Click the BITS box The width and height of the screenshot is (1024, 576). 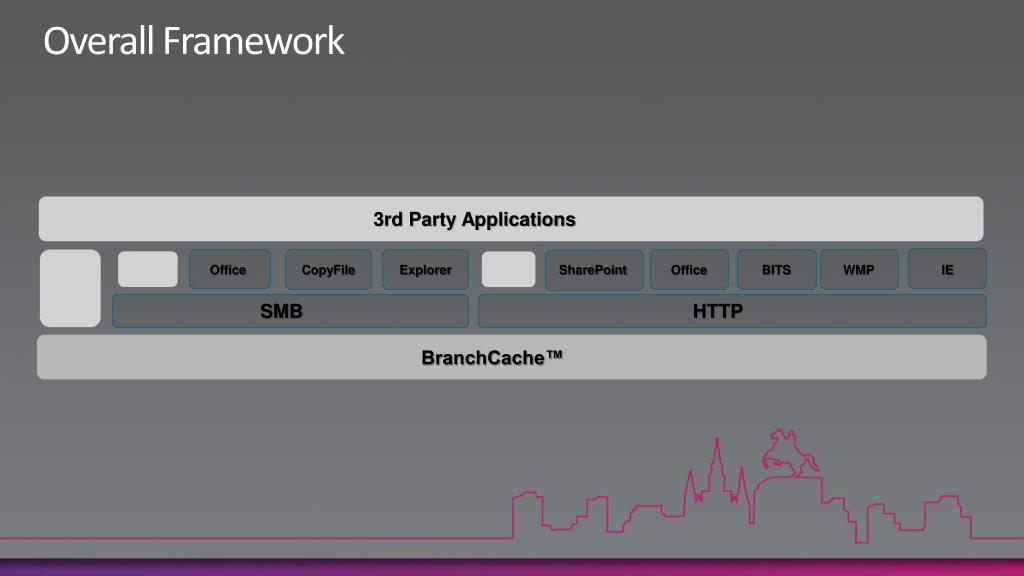776,269
